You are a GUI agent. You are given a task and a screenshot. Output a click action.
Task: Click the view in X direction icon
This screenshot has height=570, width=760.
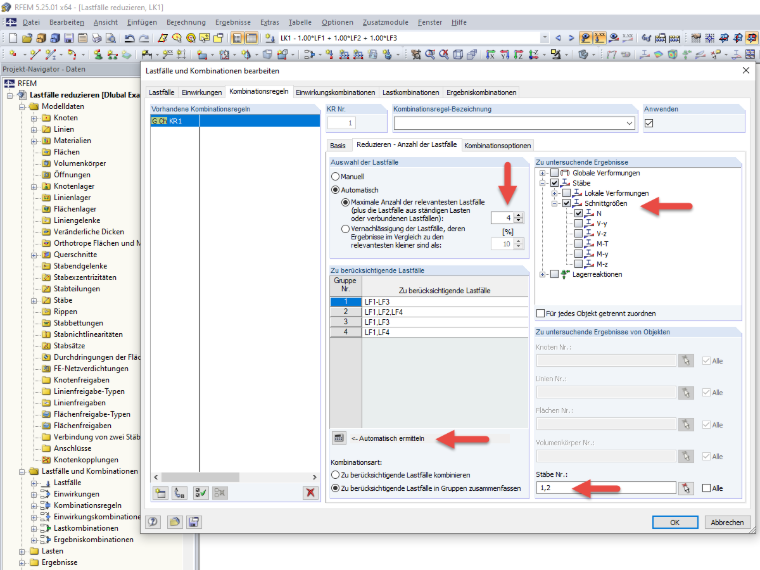(x=491, y=54)
